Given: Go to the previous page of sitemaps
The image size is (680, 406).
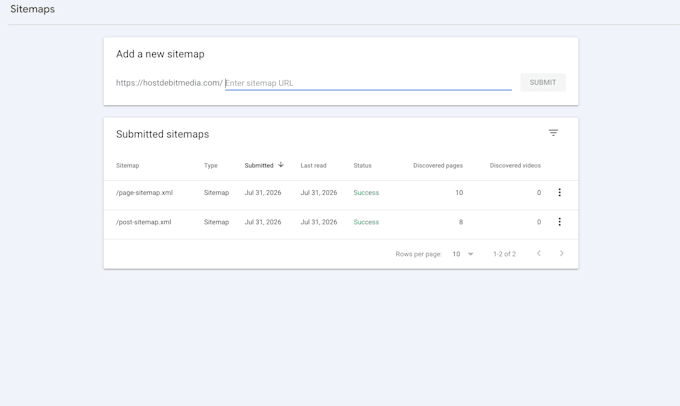Looking at the screenshot, I should (x=539, y=253).
